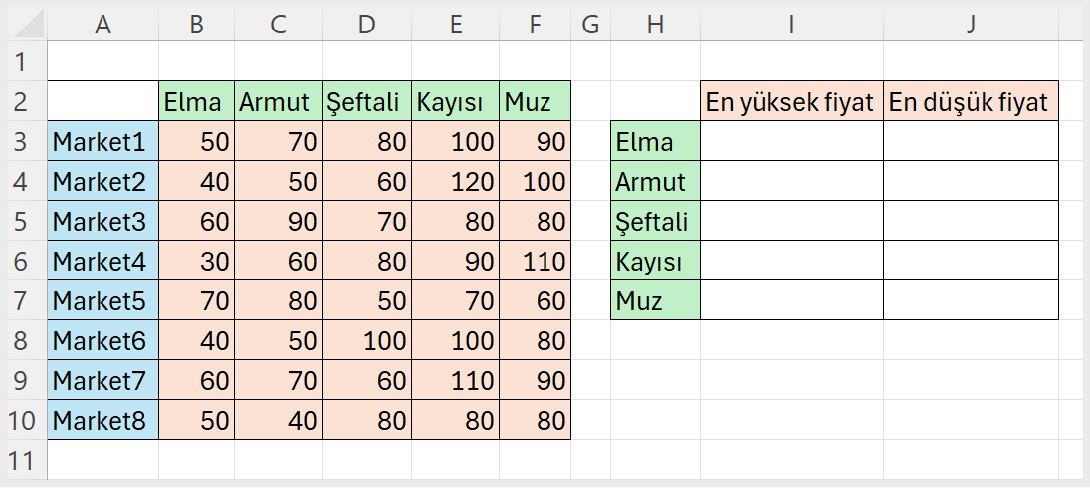Select empty highest price cell for Kayısı

(x=791, y=261)
